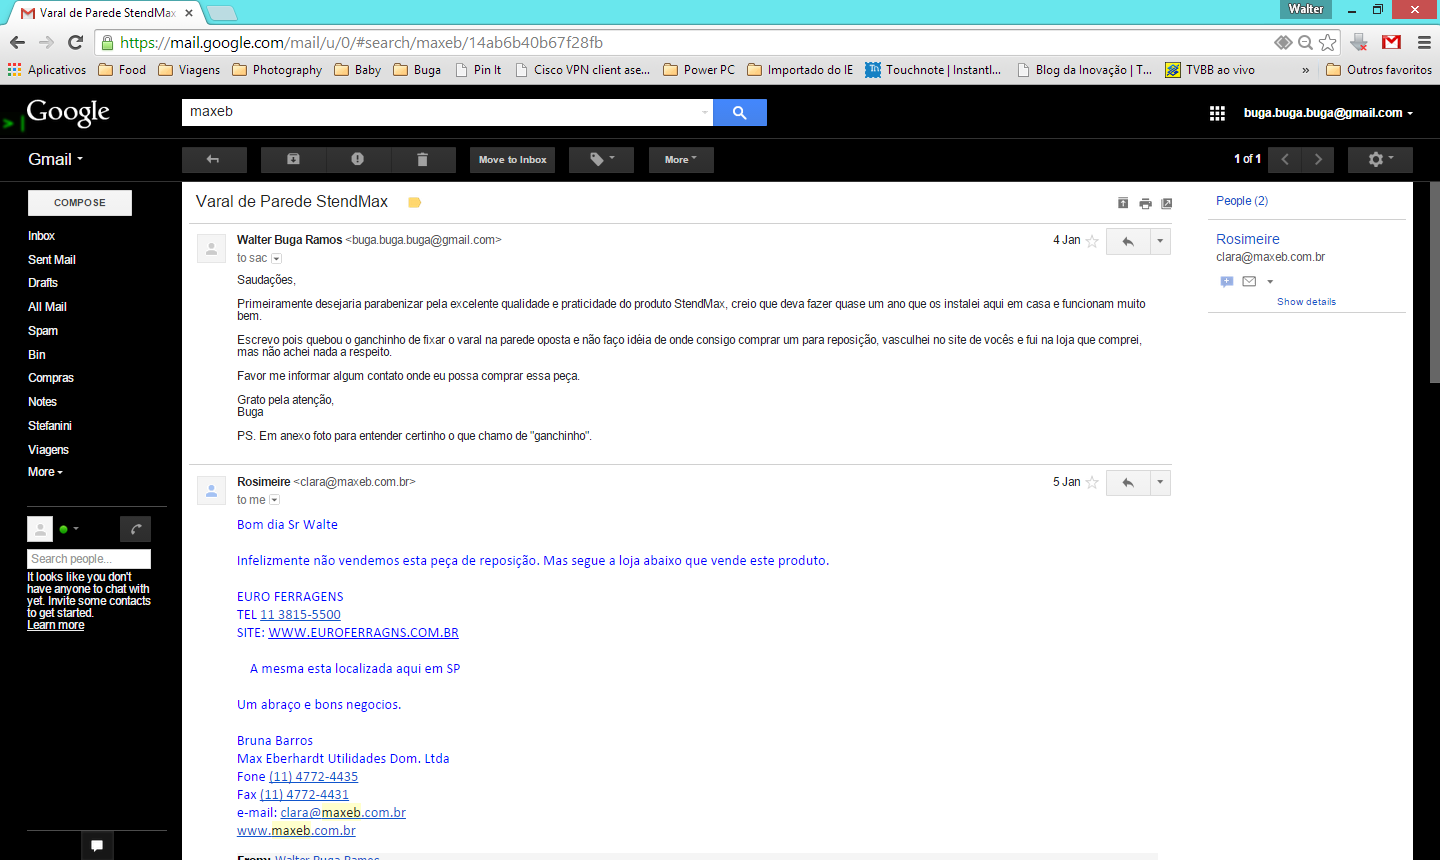Image resolution: width=1440 pixels, height=860 pixels.
Task: Click www.maxeb.com.br link
Action: point(296,831)
